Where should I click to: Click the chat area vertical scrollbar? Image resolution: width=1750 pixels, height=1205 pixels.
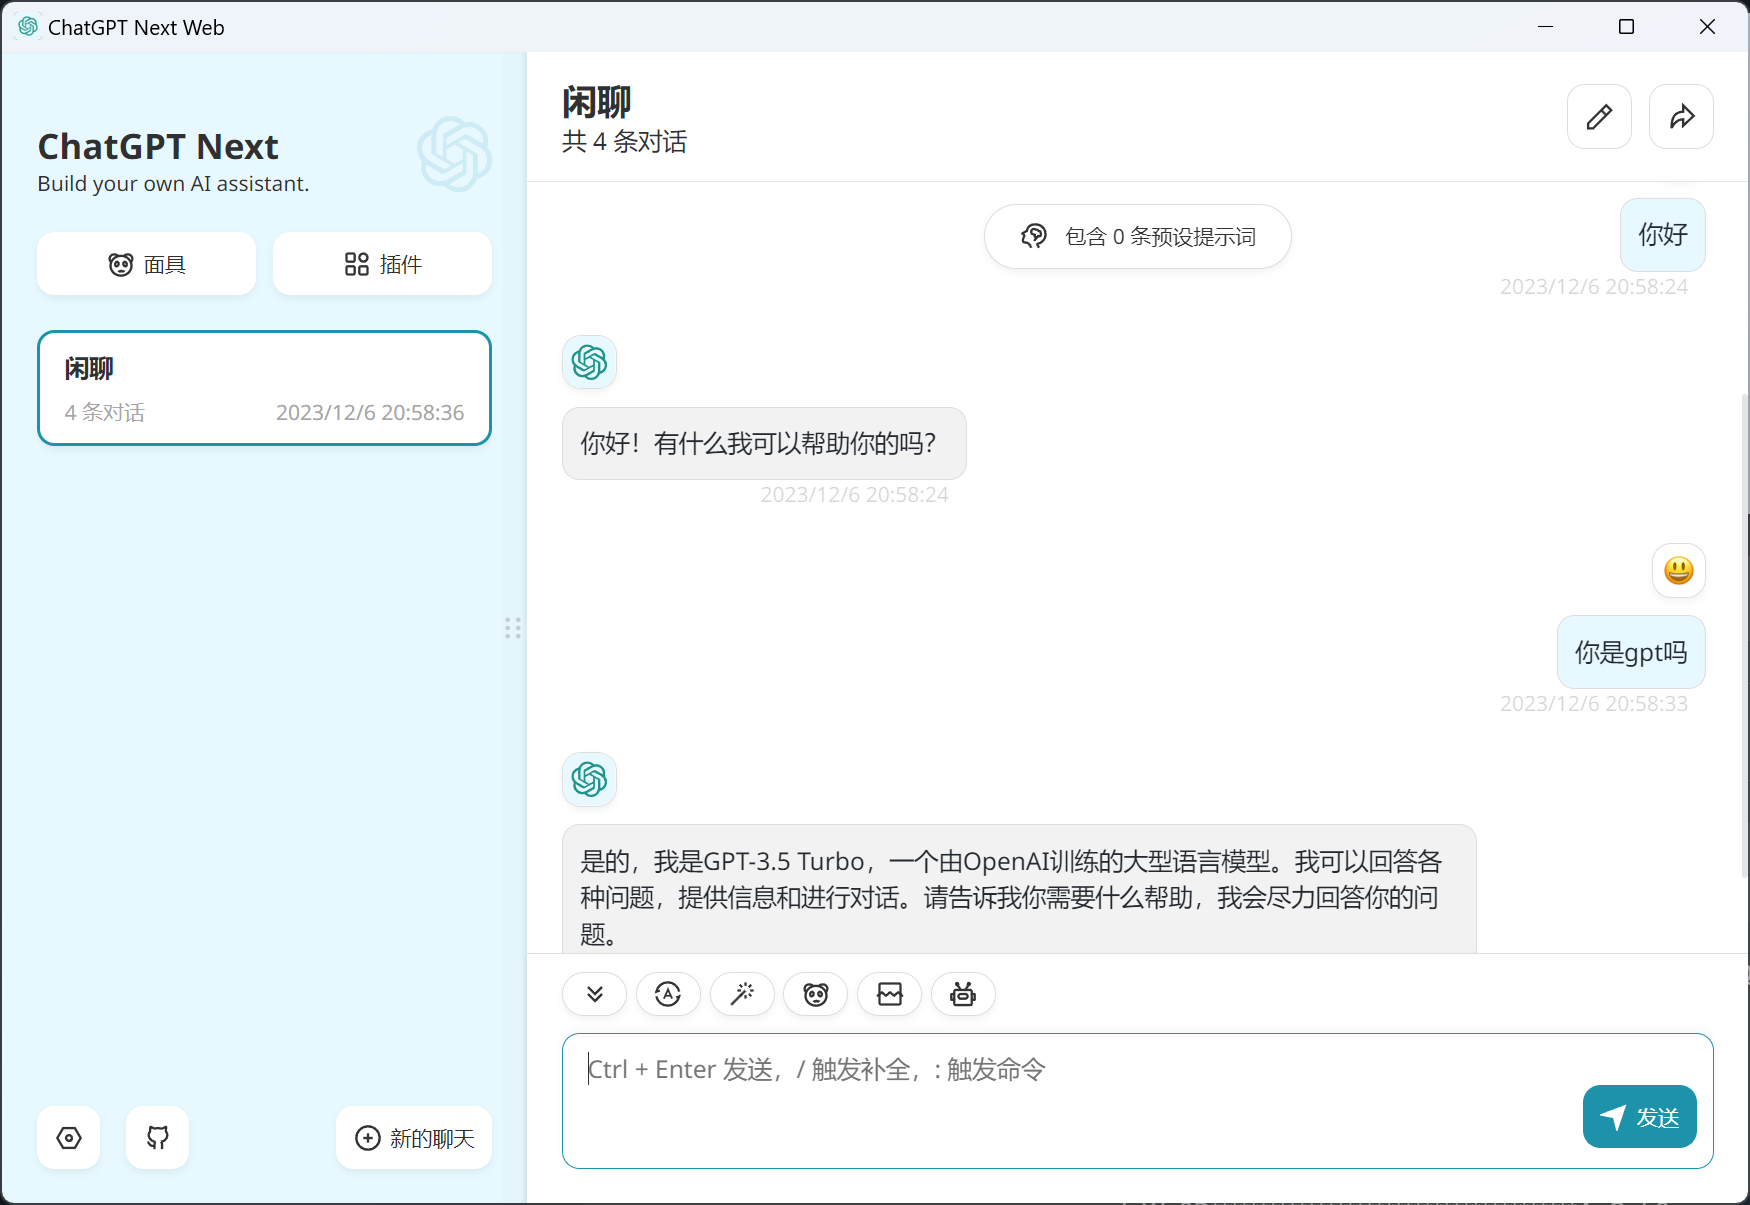(x=1745, y=635)
